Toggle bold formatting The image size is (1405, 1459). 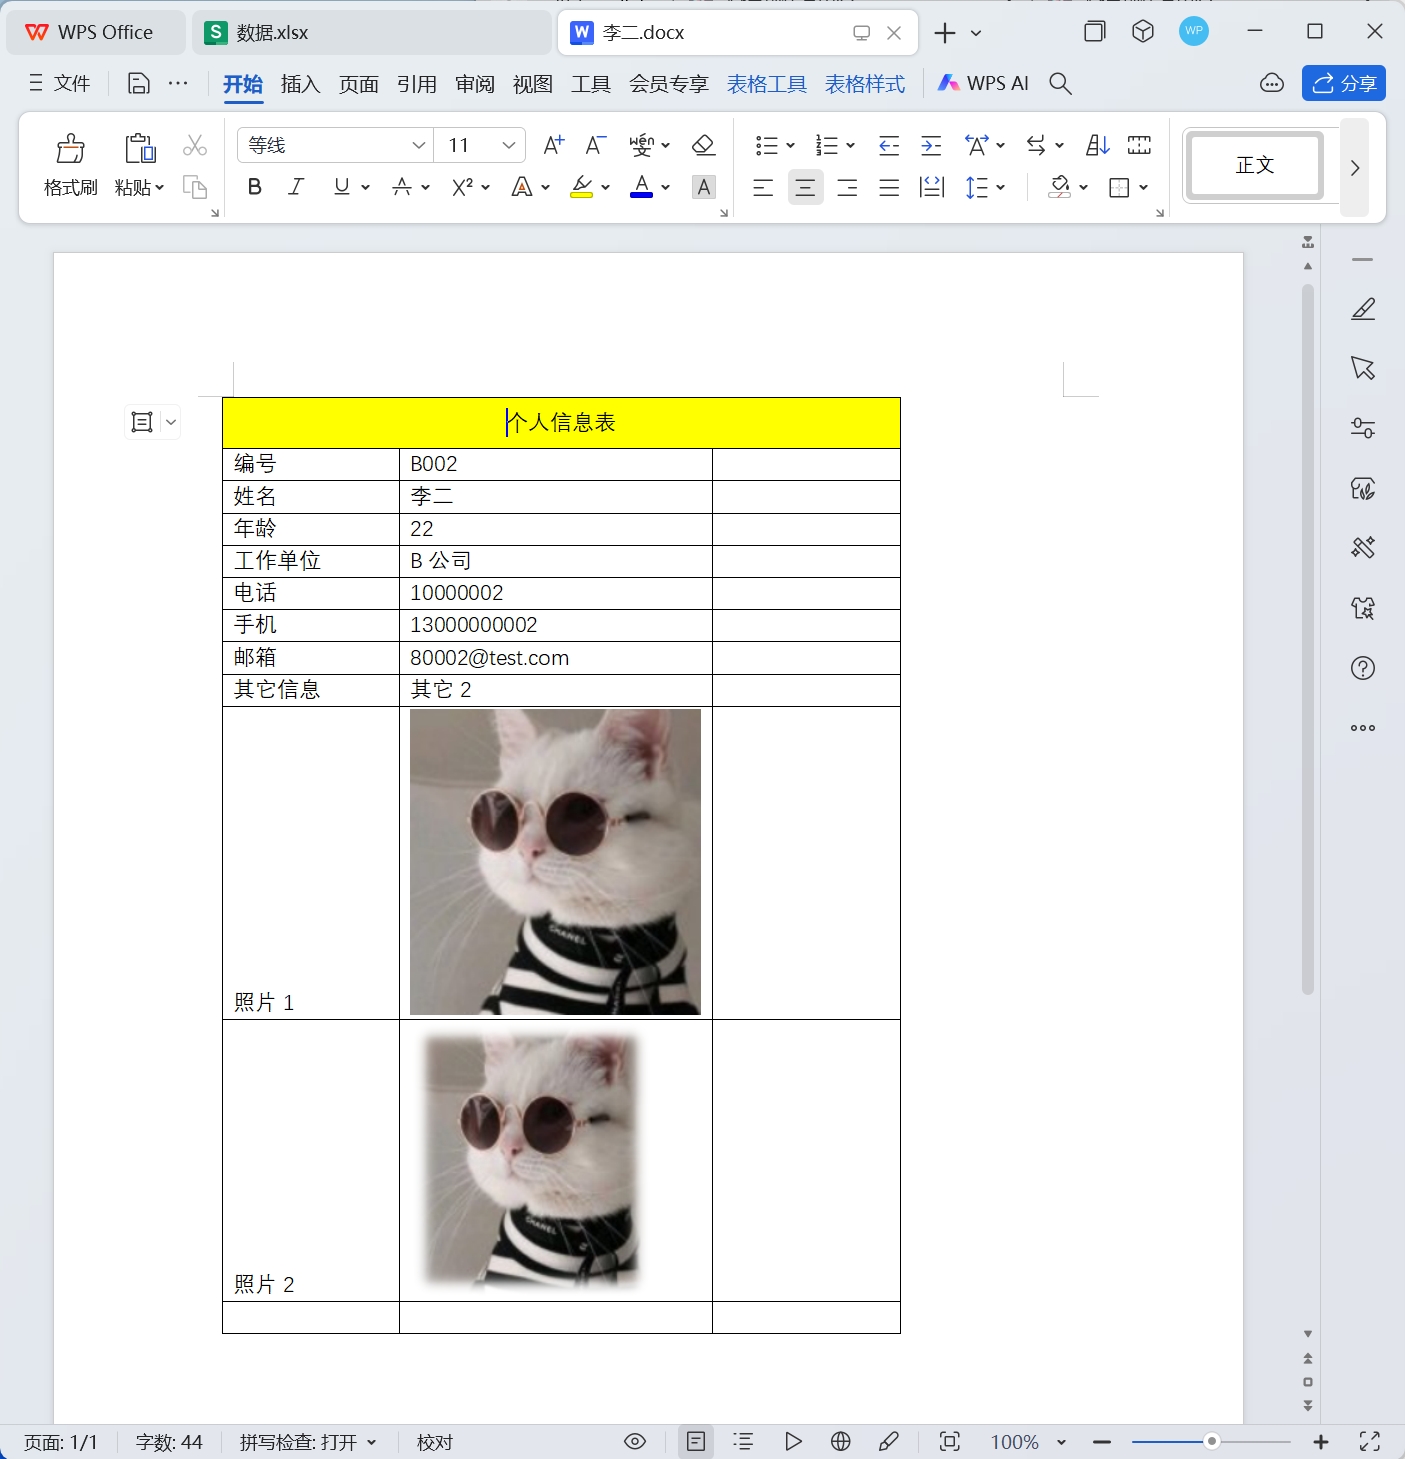tap(254, 187)
